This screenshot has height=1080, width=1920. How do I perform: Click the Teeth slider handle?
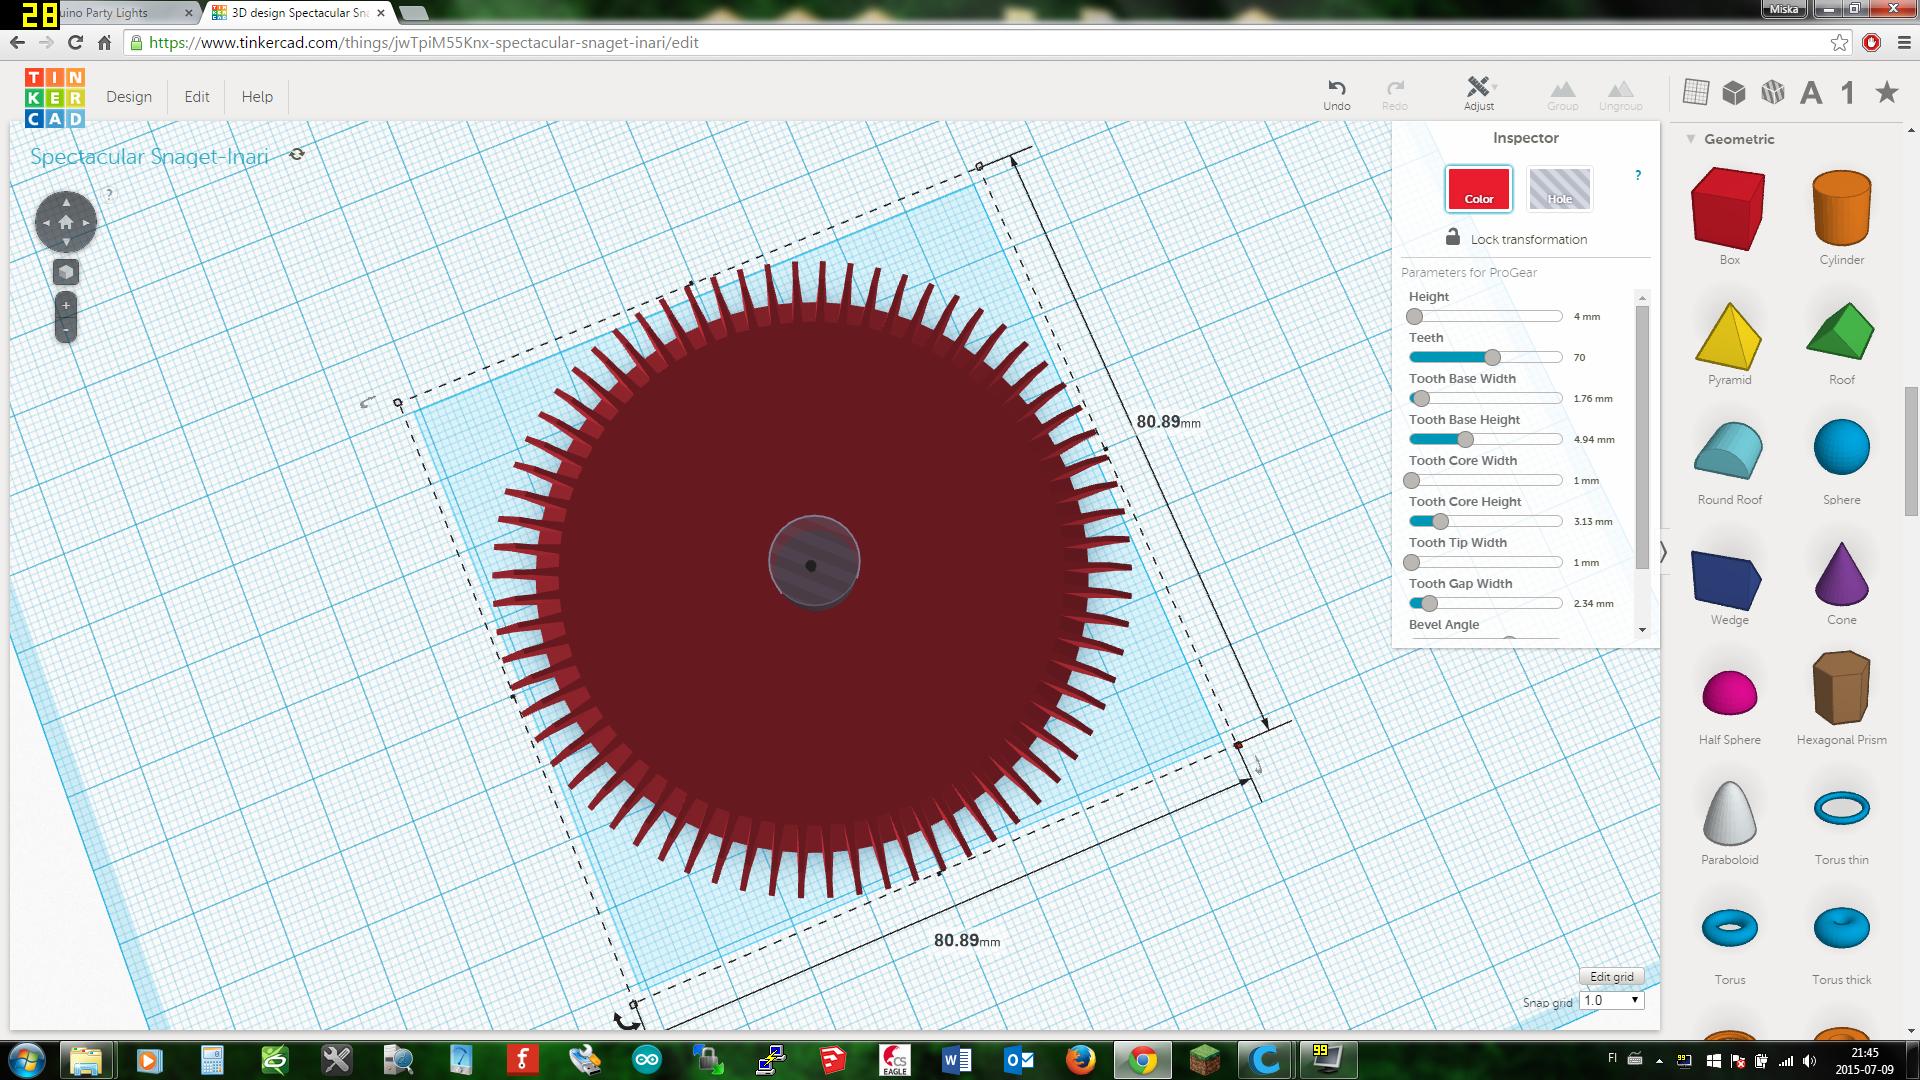point(1492,357)
